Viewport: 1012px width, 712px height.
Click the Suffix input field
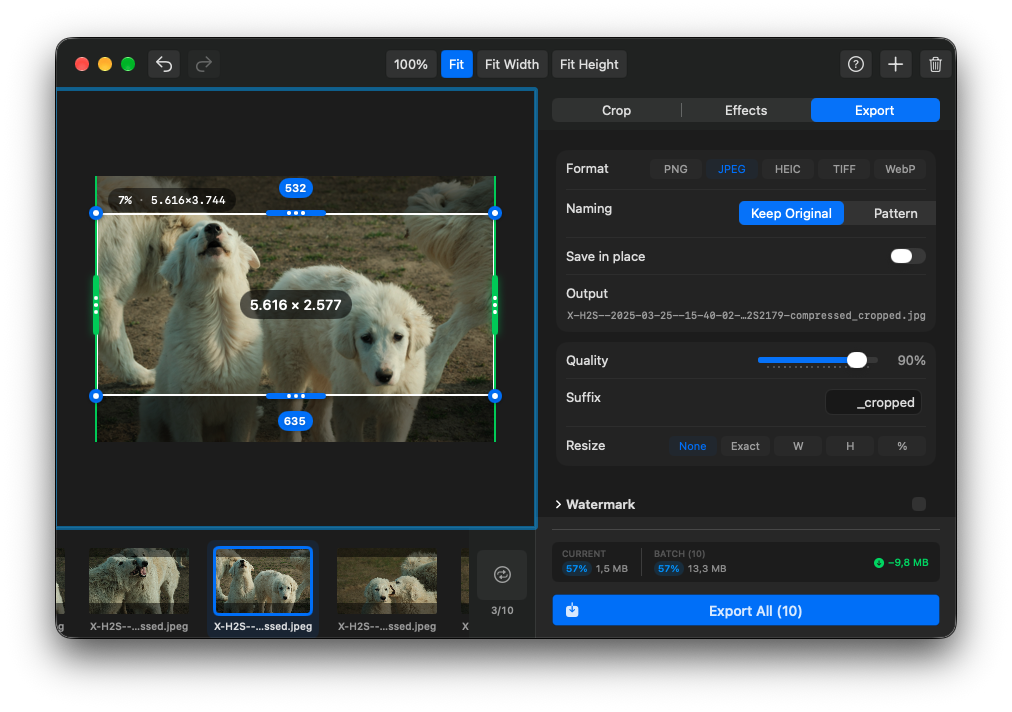[x=873, y=402]
